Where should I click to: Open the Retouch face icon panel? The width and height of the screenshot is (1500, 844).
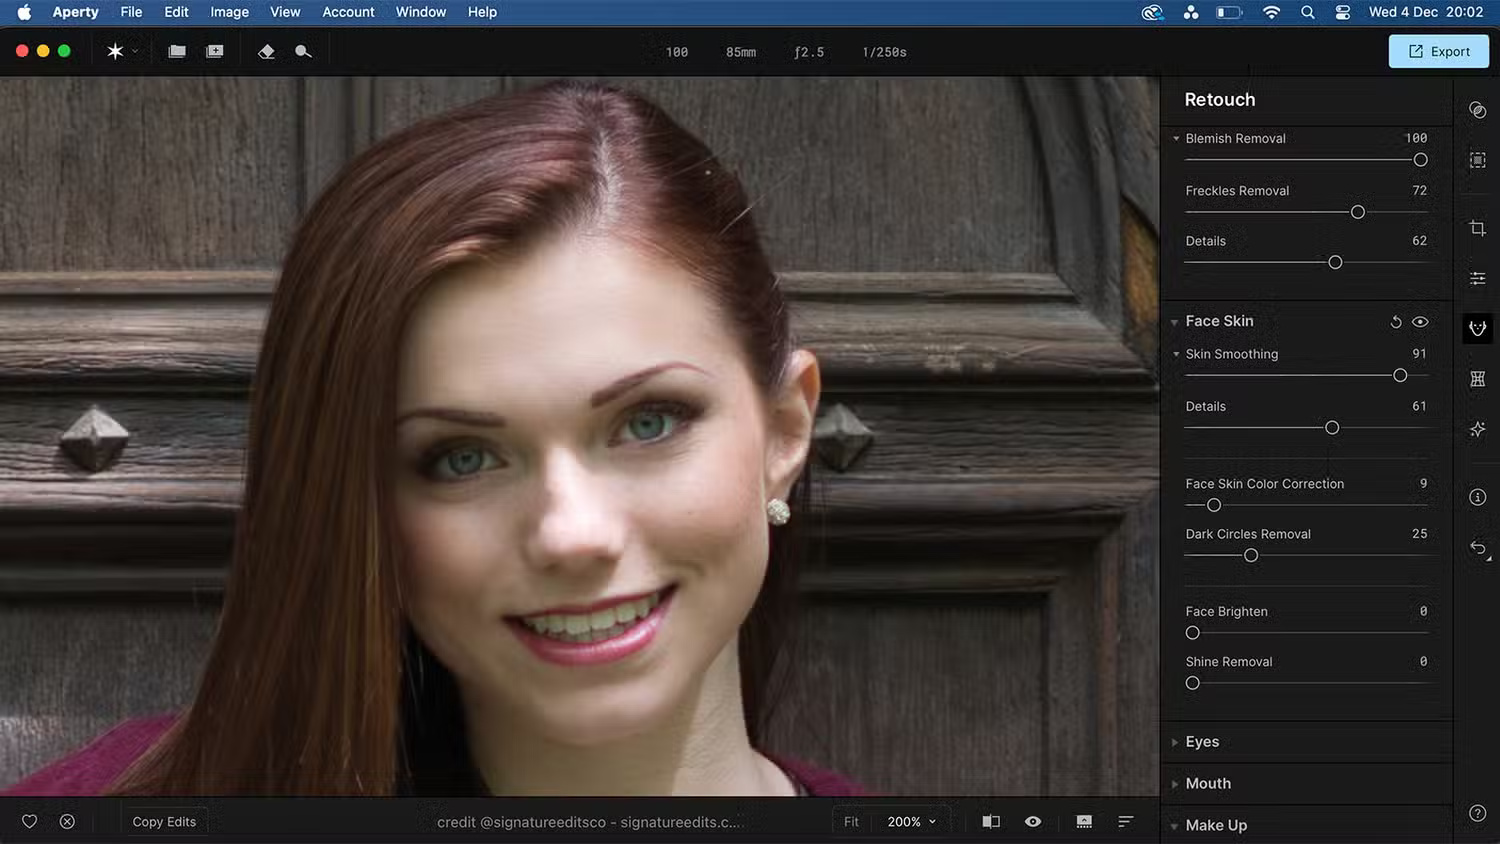pyautogui.click(x=1477, y=328)
